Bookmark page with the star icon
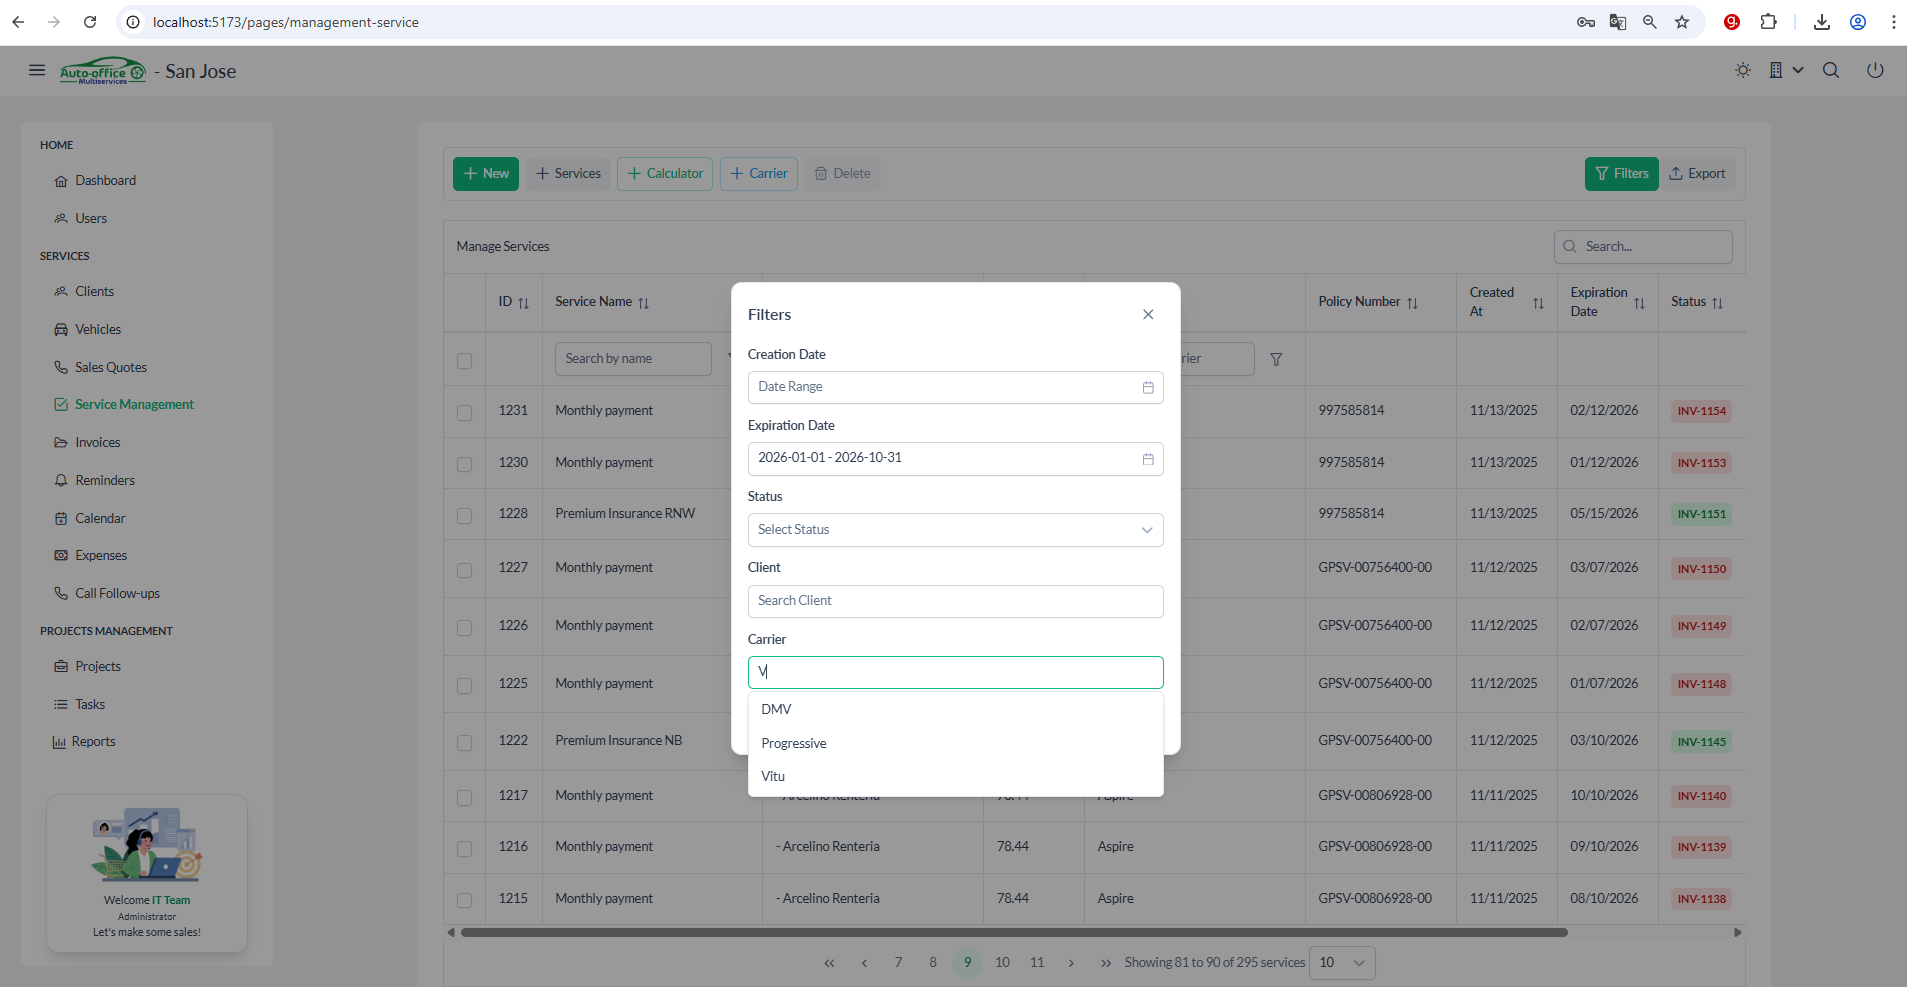Screen dimensions: 1907x987 click(1682, 22)
